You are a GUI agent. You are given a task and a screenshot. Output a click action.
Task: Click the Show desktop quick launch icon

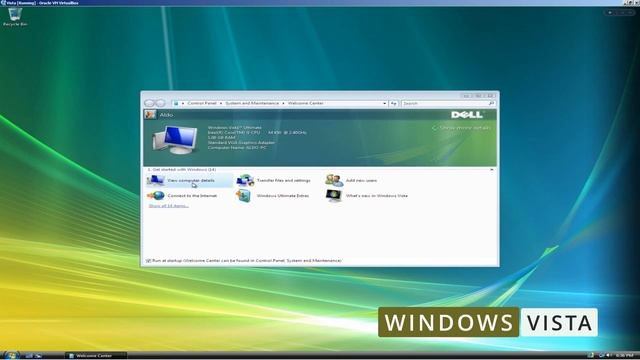tap(29, 356)
